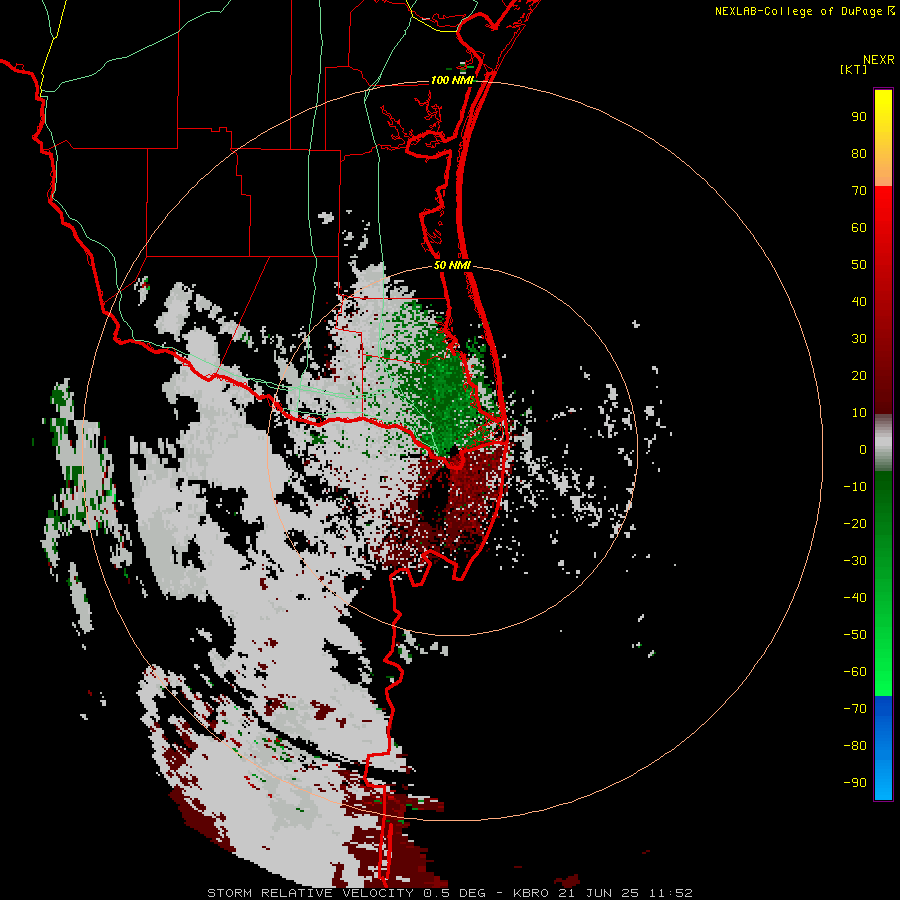Click the -20 value on the velocity scale
Screen dimensions: 900x900
point(855,524)
